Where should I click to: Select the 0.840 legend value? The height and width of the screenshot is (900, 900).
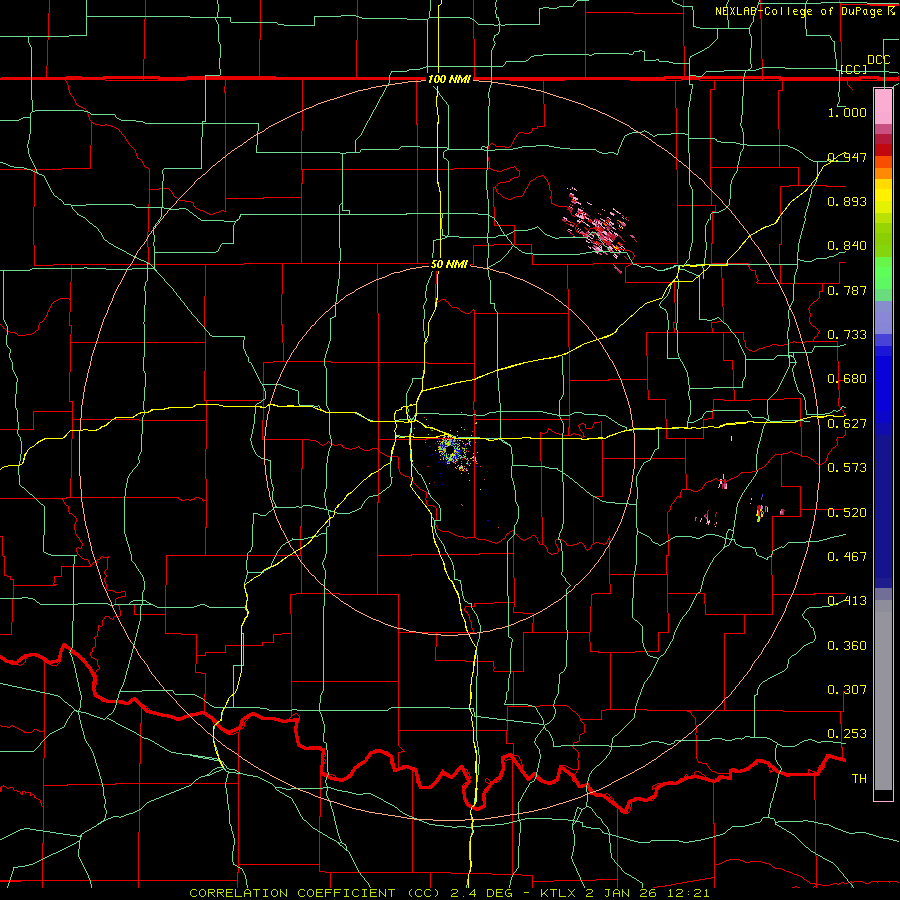(x=847, y=246)
